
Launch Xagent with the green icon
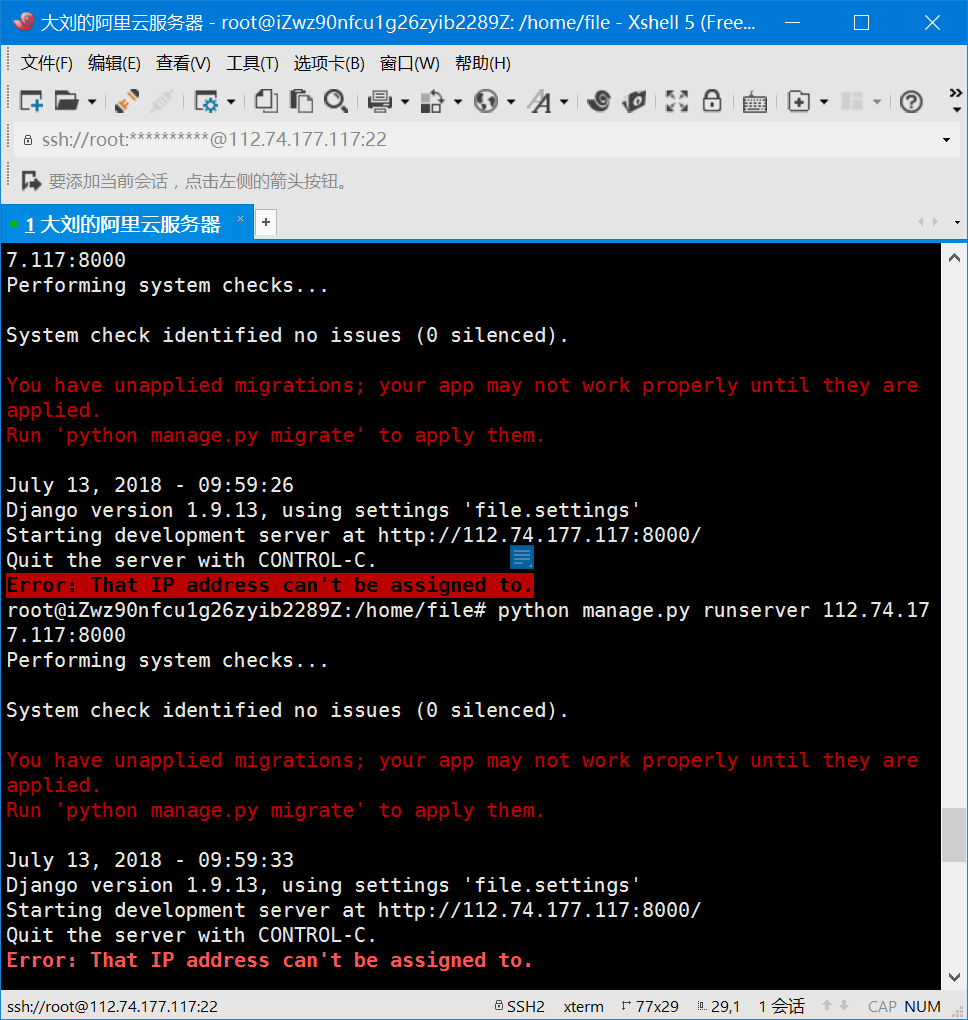[x=634, y=101]
